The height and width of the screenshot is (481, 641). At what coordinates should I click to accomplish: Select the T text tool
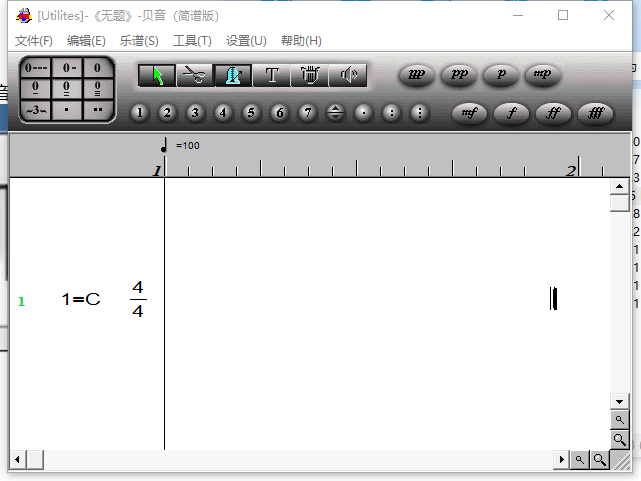point(272,75)
